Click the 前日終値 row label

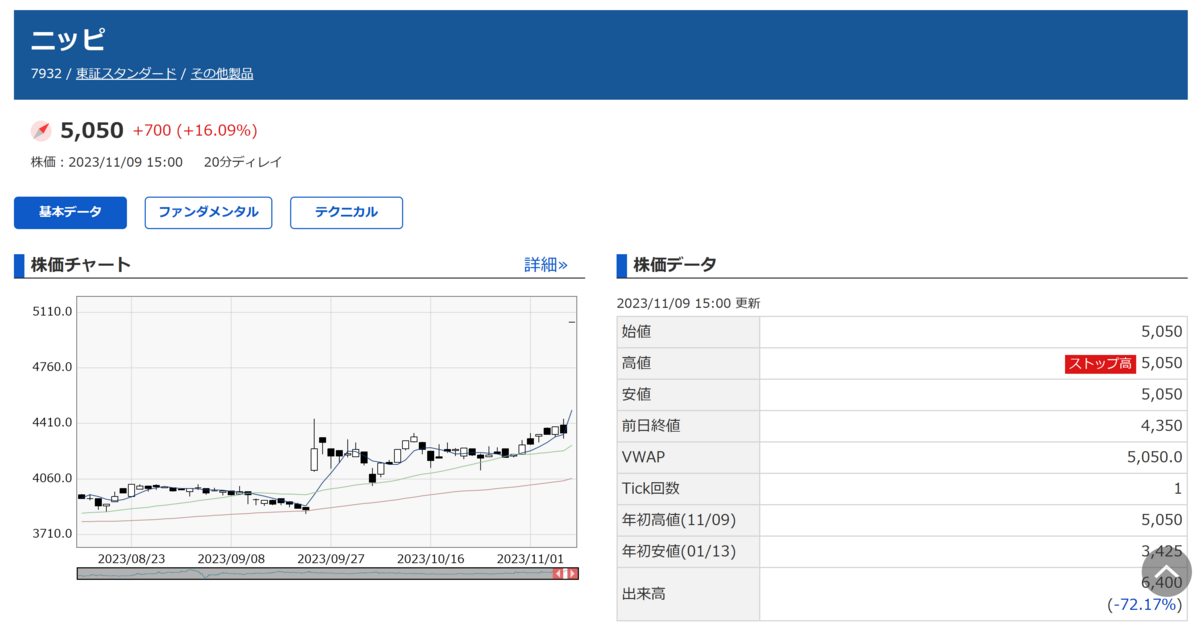tap(651, 426)
